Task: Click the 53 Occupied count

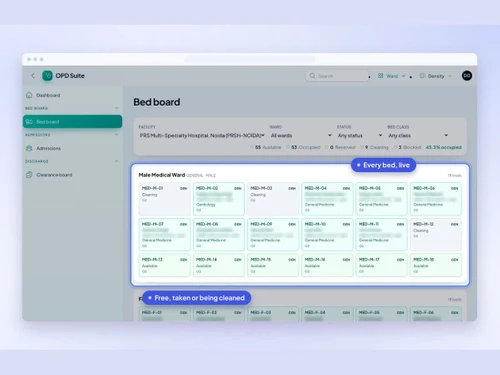Action: click(303, 147)
